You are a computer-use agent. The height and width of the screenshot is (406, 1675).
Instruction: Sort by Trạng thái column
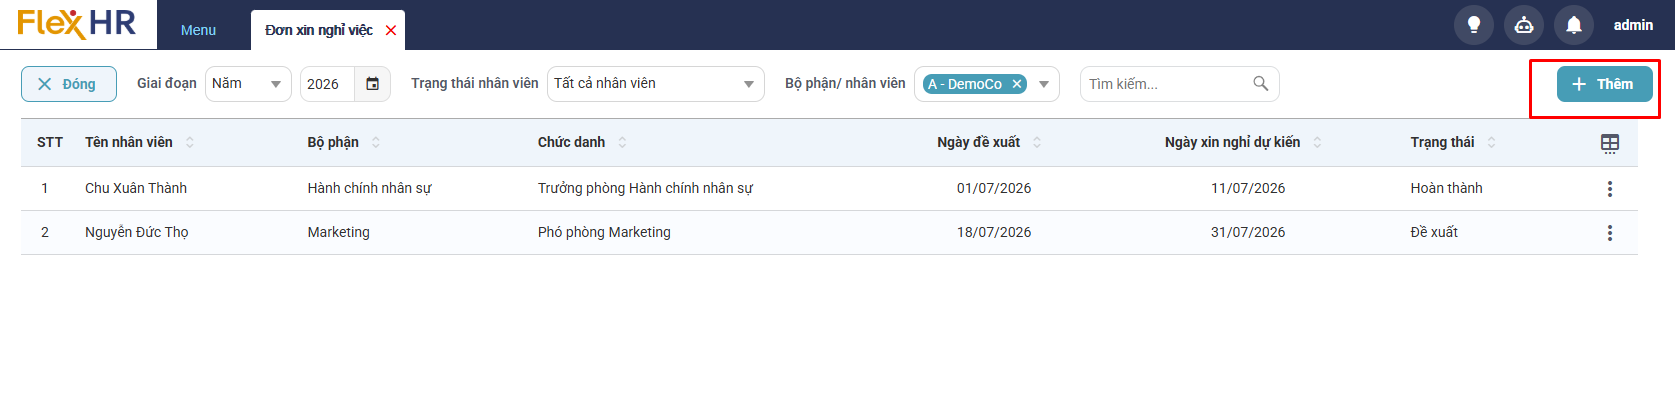tap(1491, 142)
